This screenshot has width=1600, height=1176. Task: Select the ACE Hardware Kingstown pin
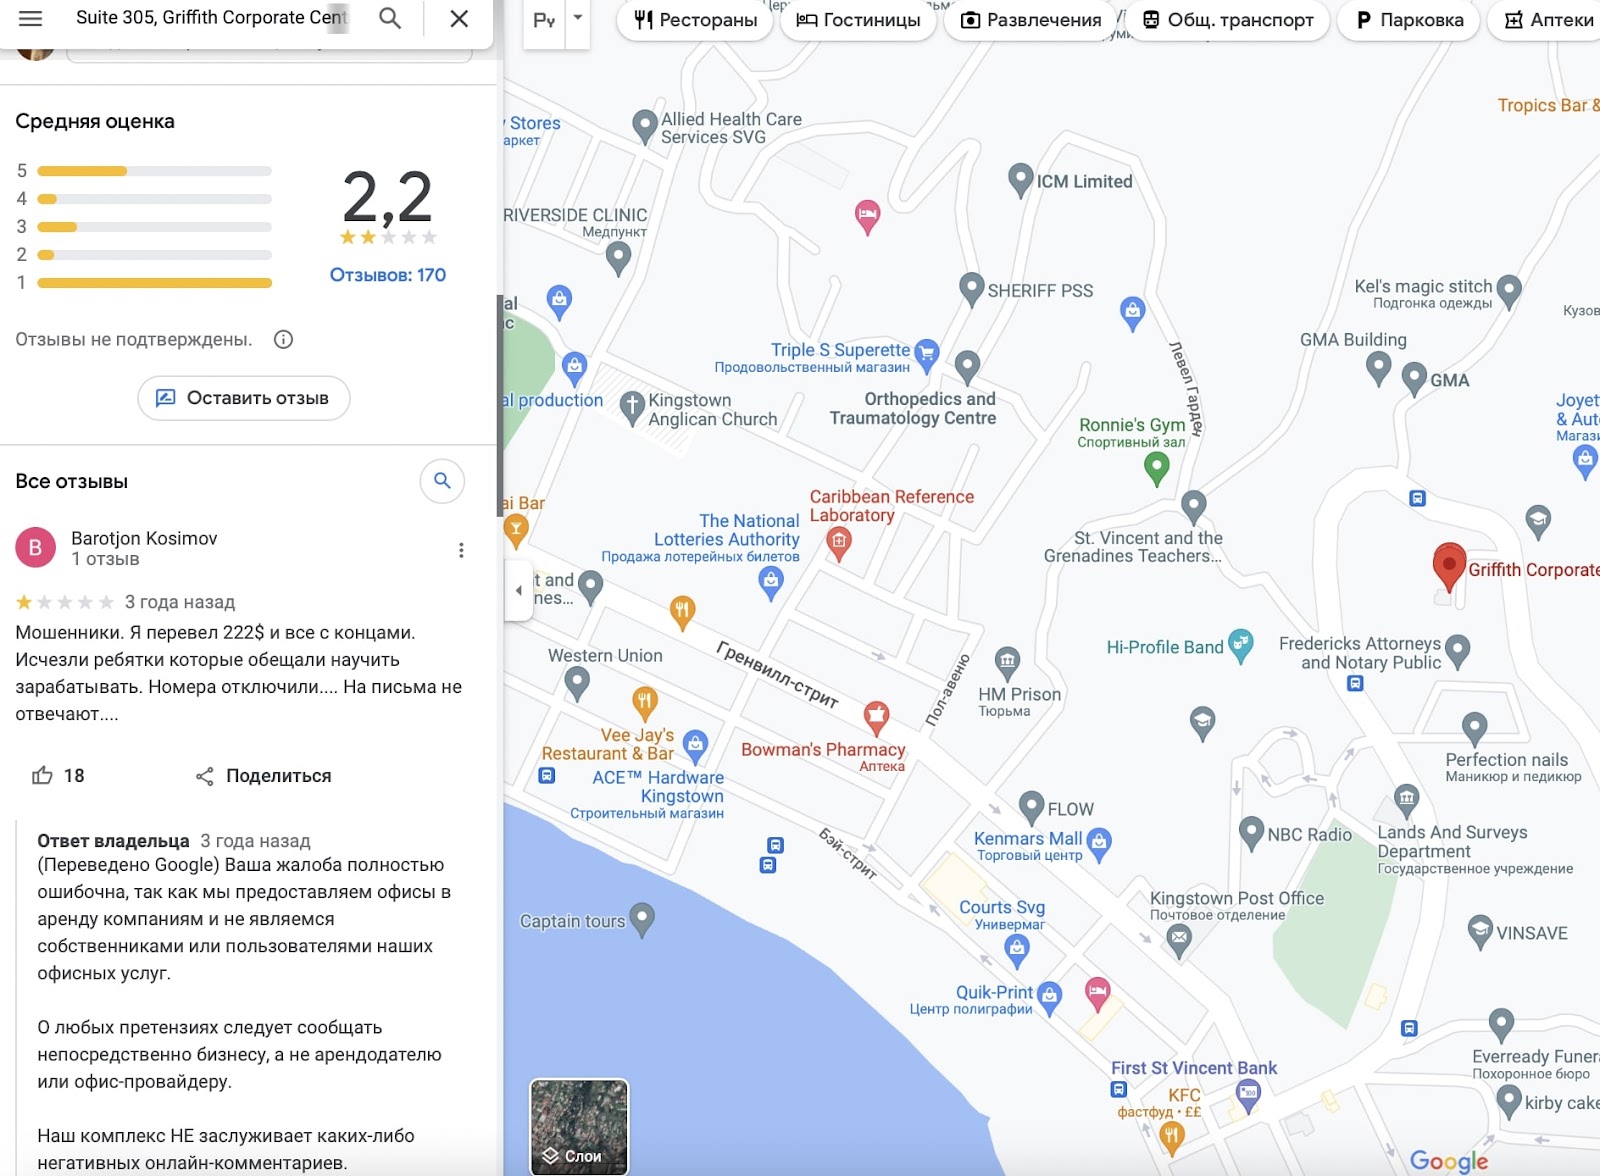click(695, 745)
